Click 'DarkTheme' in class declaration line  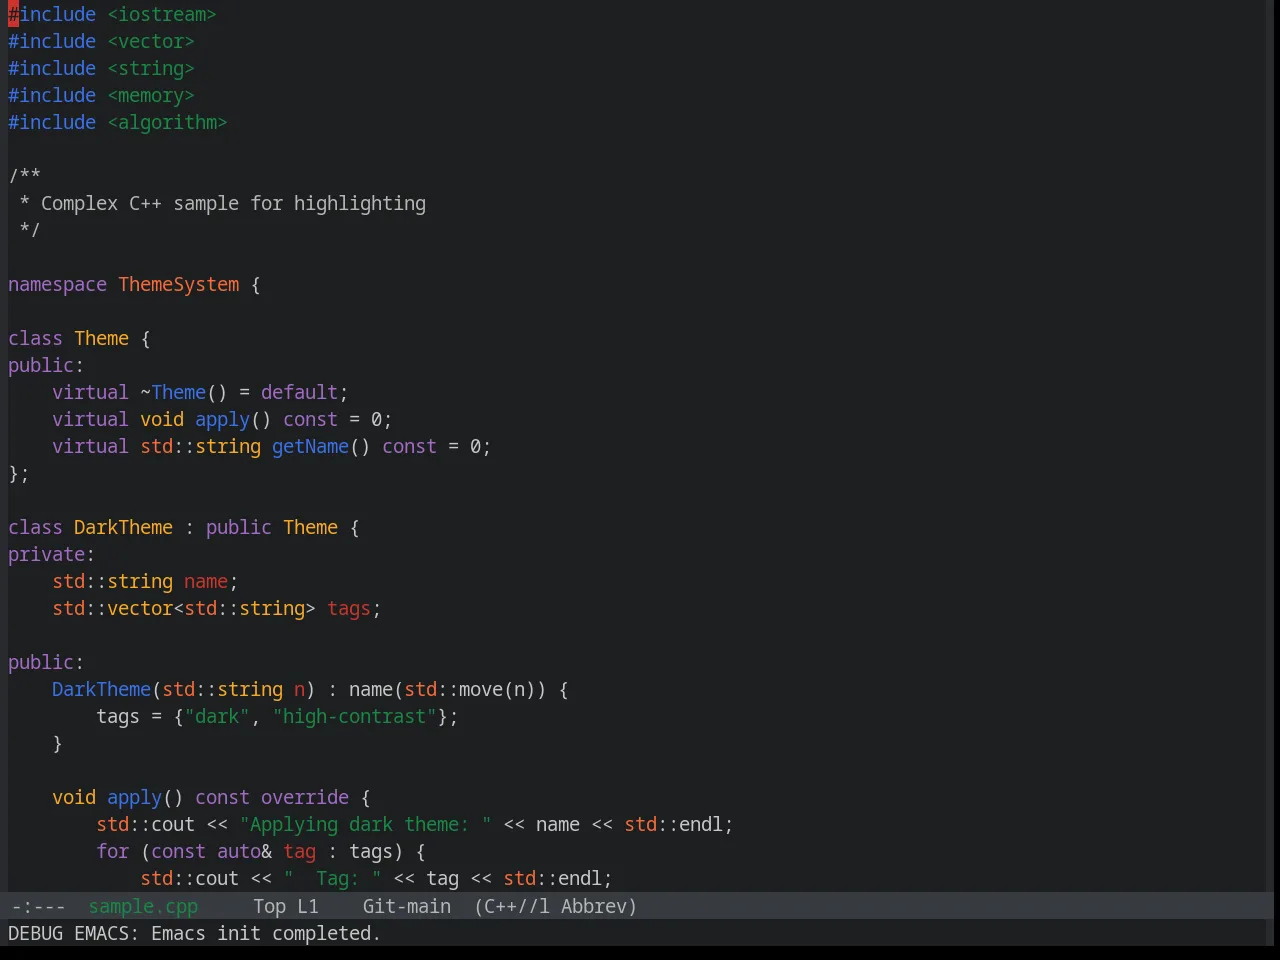click(x=123, y=527)
